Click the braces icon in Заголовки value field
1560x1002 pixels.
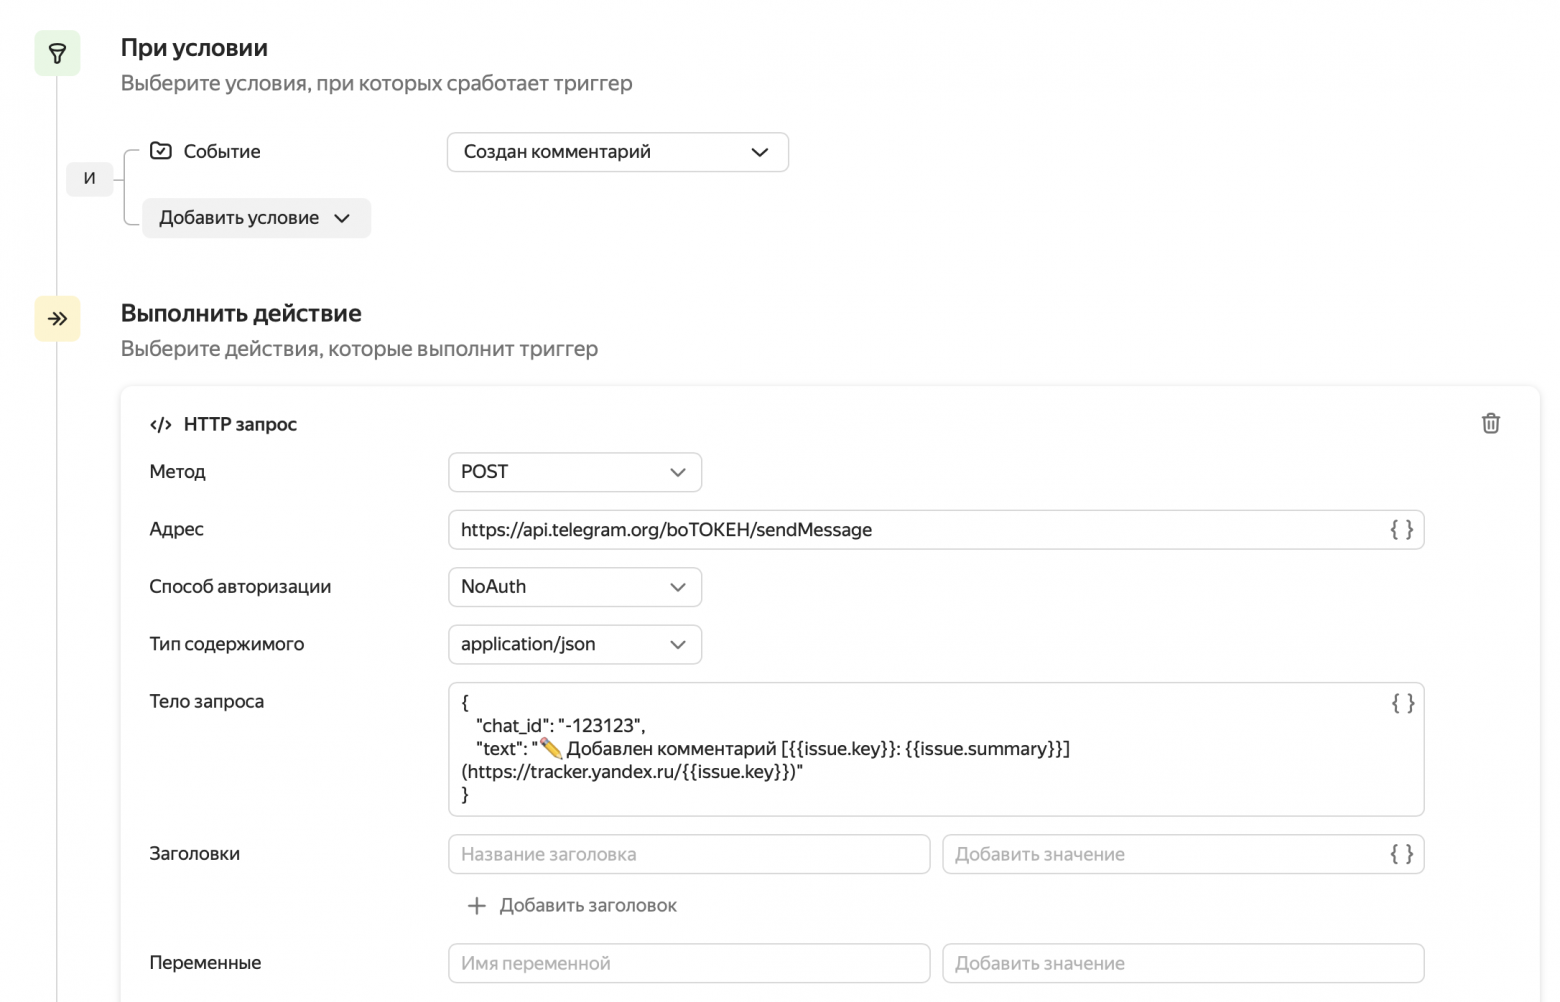pos(1402,854)
